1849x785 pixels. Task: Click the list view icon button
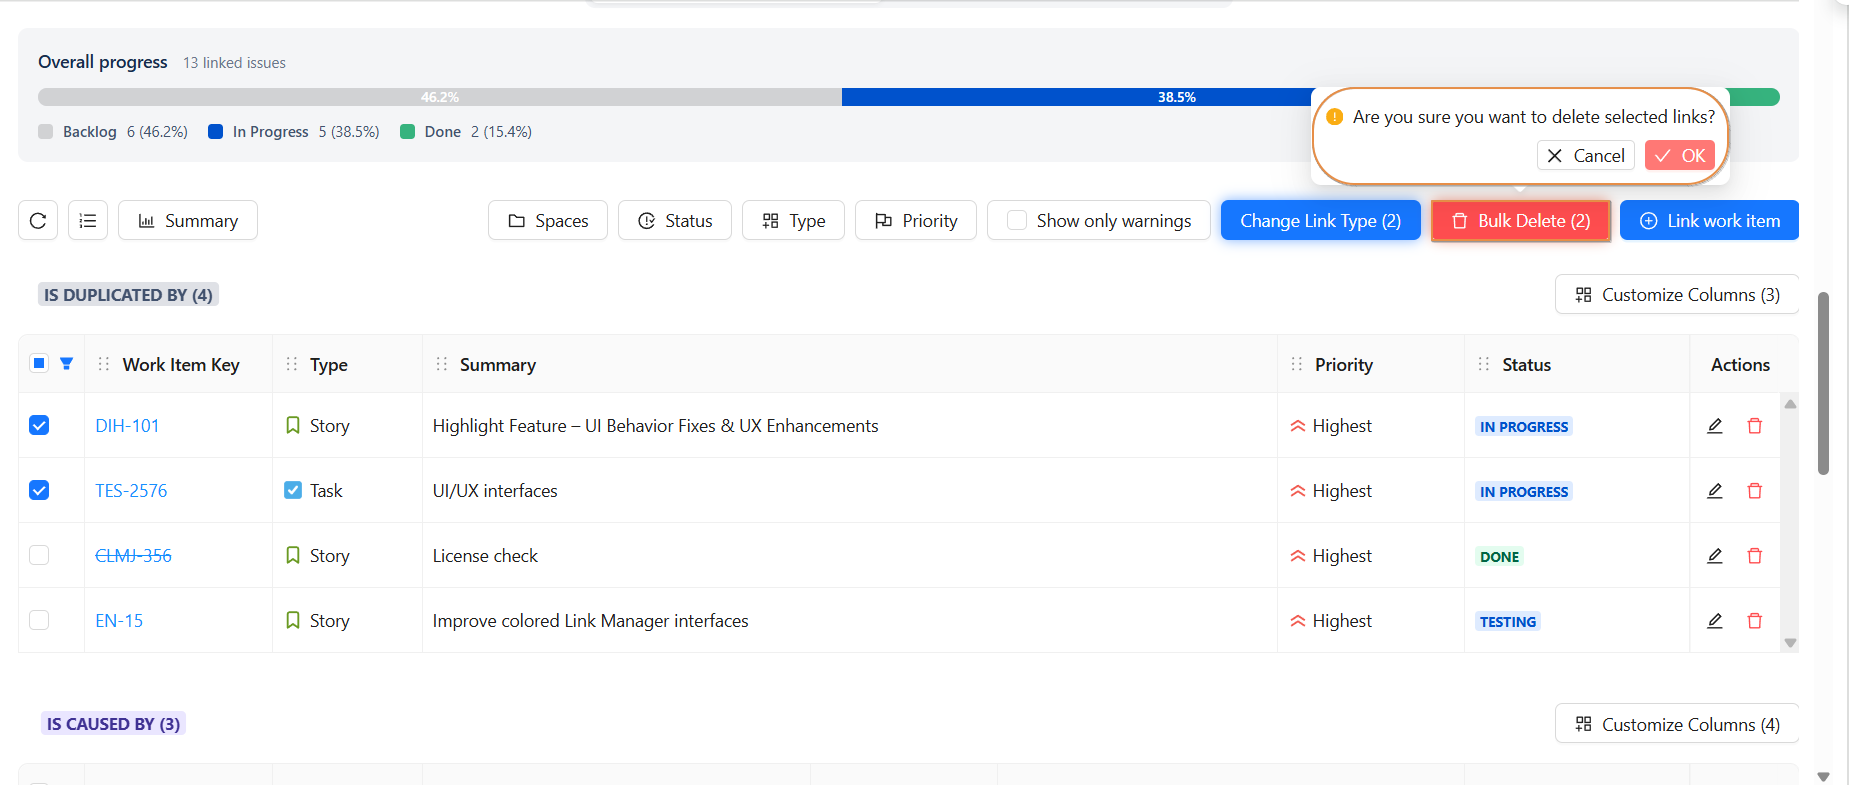pos(88,221)
